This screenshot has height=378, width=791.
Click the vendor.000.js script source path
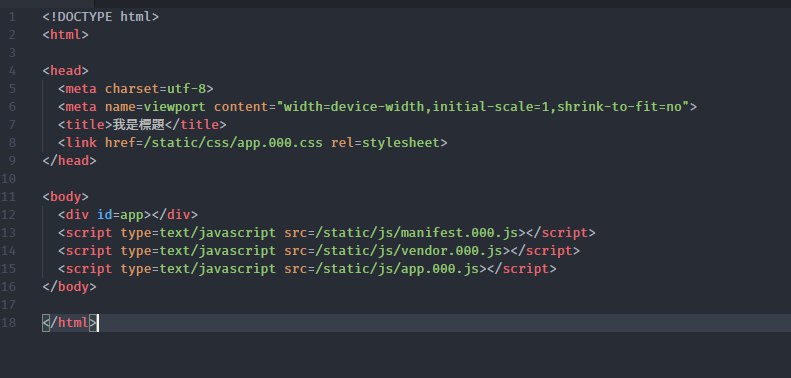(x=409, y=251)
